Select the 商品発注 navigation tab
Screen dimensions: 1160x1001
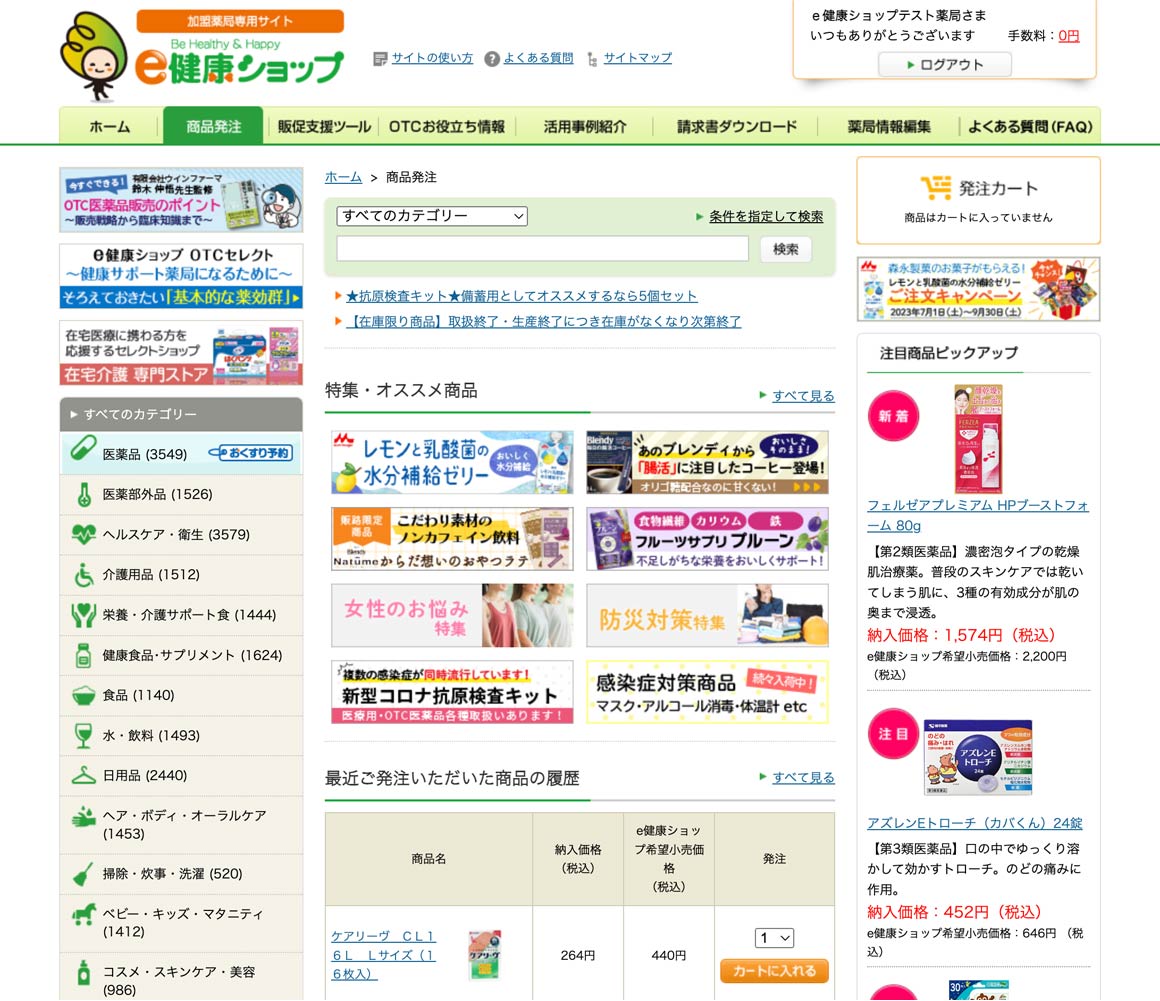pyautogui.click(x=213, y=127)
